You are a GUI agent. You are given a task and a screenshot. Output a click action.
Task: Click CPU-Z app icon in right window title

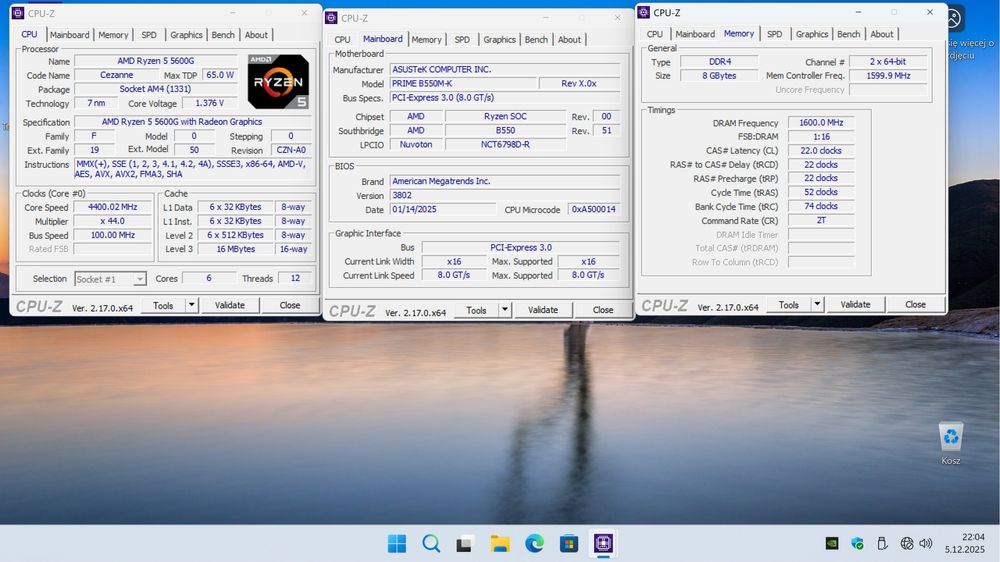(643, 12)
